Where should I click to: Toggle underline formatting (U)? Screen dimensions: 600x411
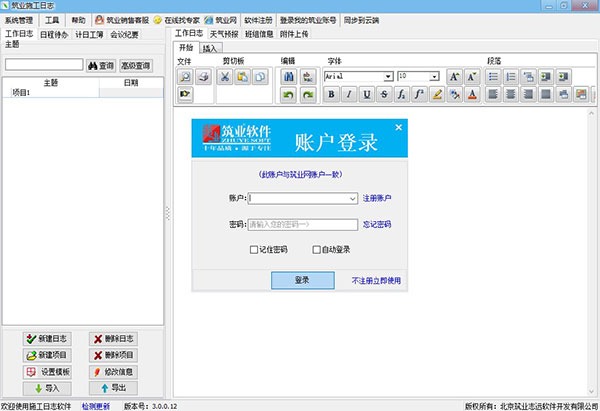click(367, 94)
